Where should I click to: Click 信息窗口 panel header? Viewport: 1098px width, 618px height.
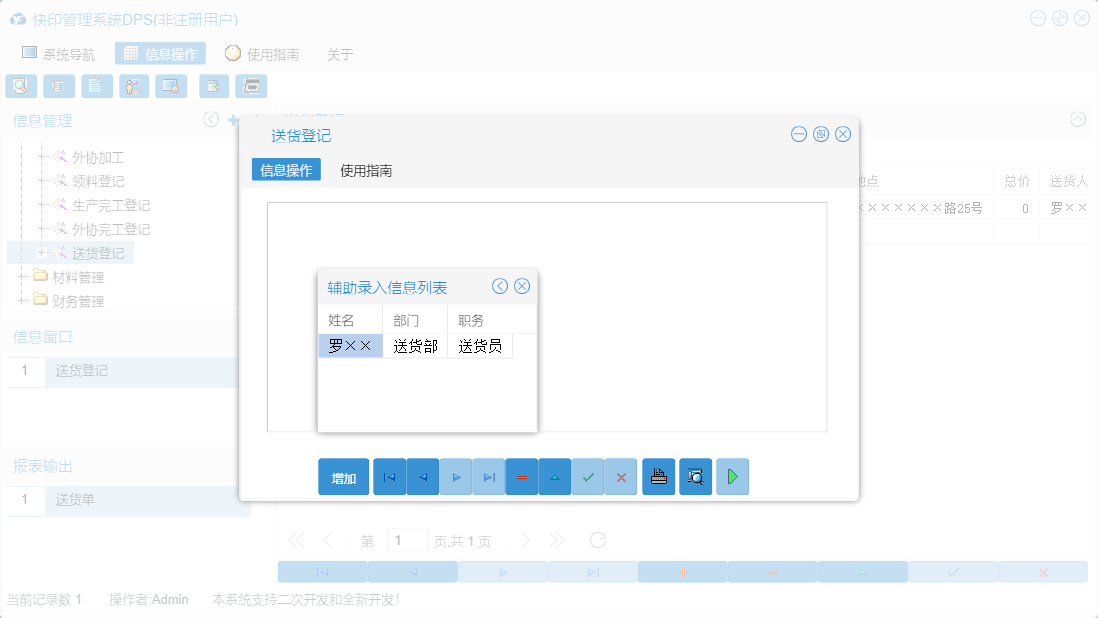[43, 337]
